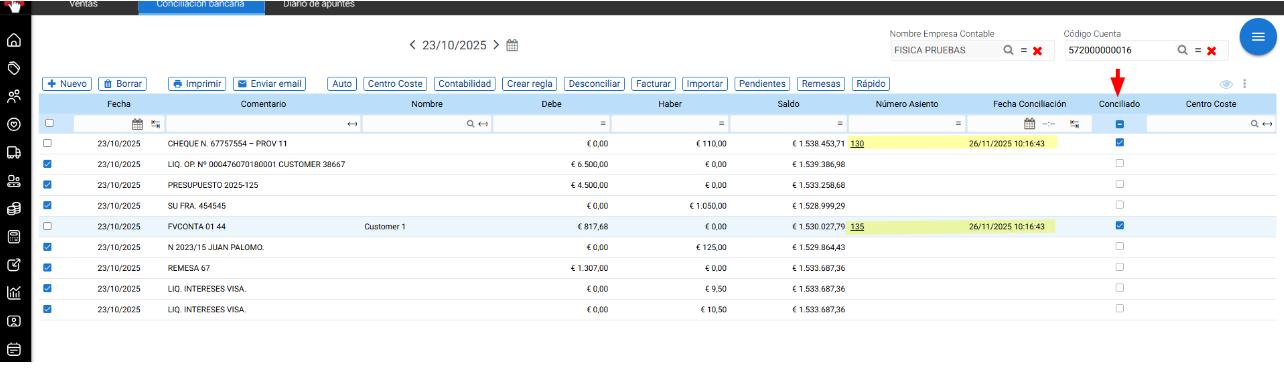Open Haber column filter operator
1284x382 pixels.
click(x=722, y=124)
